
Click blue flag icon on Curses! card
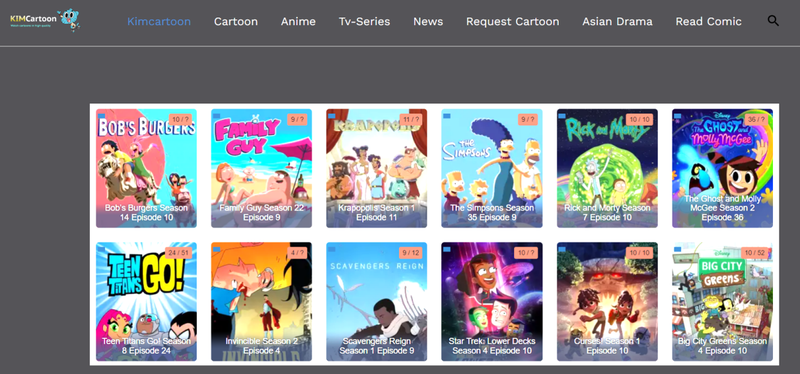(562, 249)
